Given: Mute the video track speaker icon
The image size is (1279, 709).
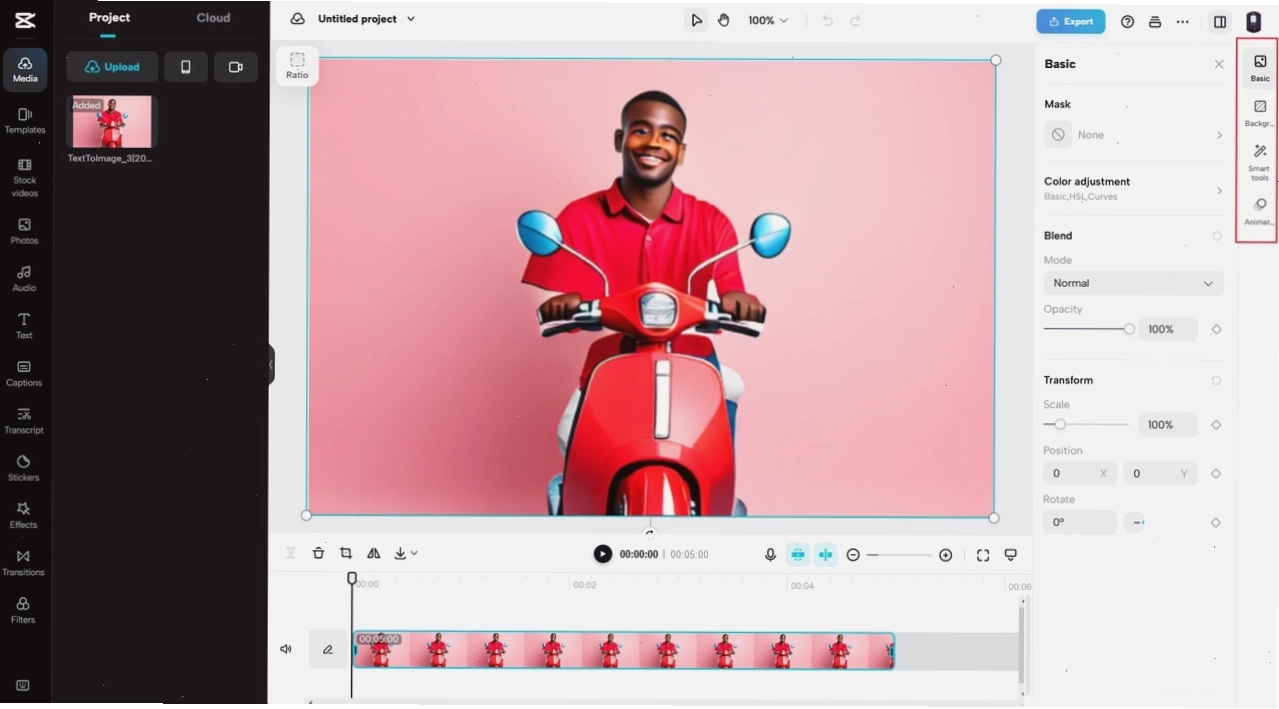Looking at the screenshot, I should point(286,649).
